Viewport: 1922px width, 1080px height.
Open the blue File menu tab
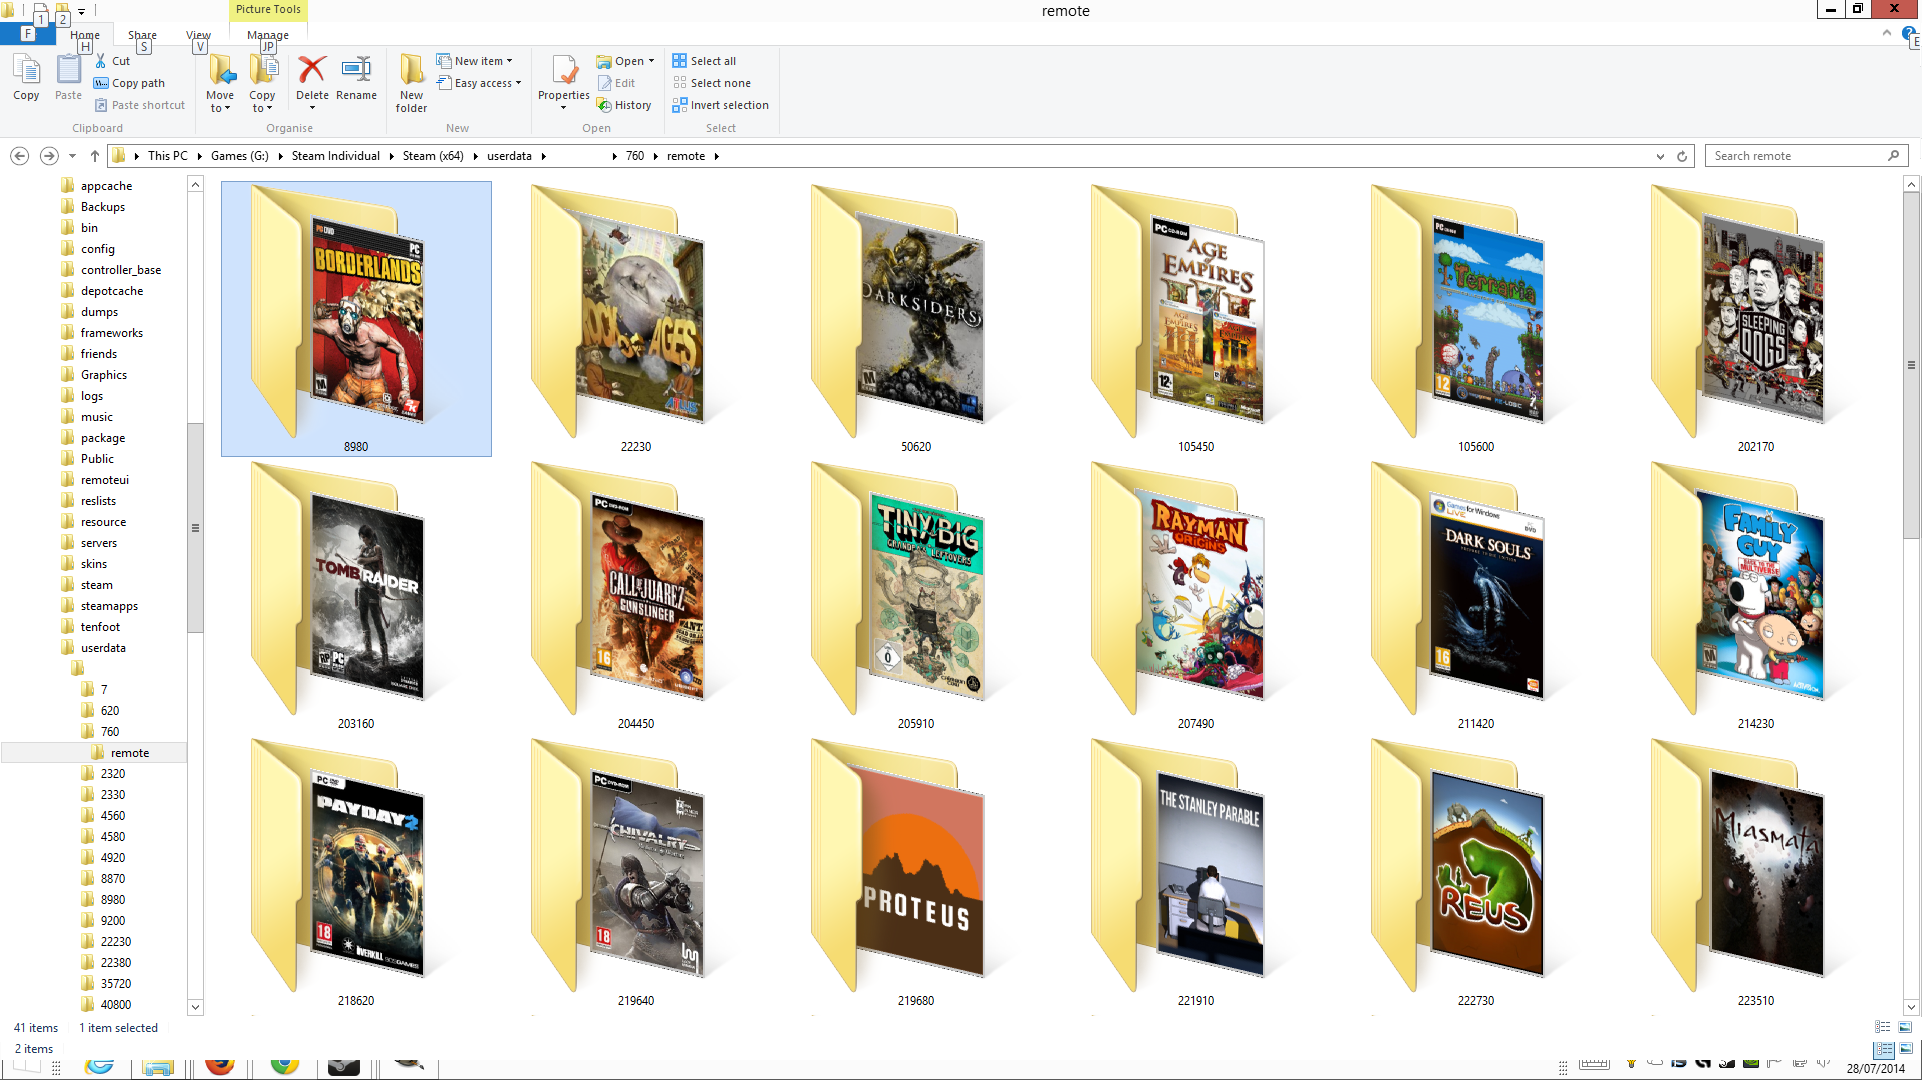[x=28, y=34]
